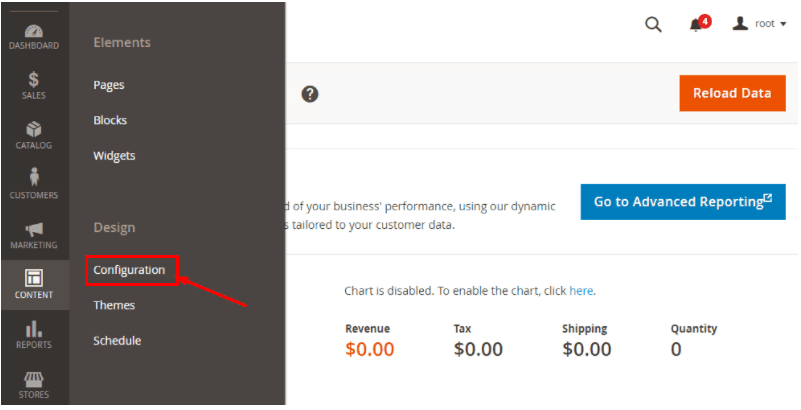Expand the root user account dropdown
Screen dimensions: 801x410
pos(760,24)
